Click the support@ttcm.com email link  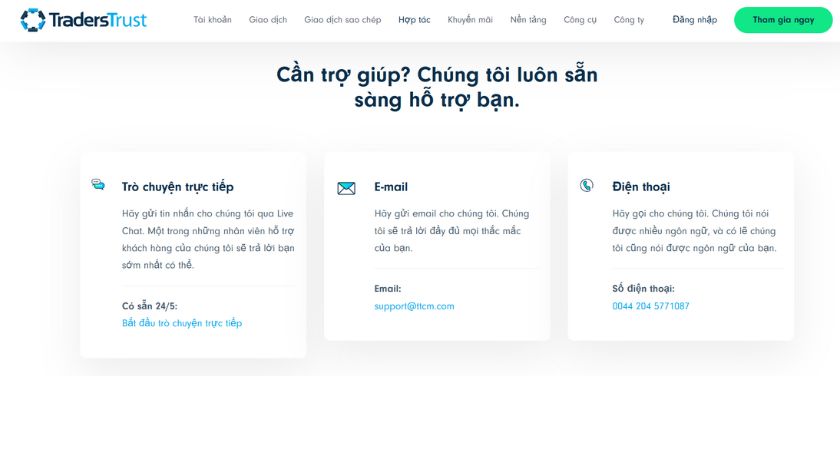[x=414, y=306]
